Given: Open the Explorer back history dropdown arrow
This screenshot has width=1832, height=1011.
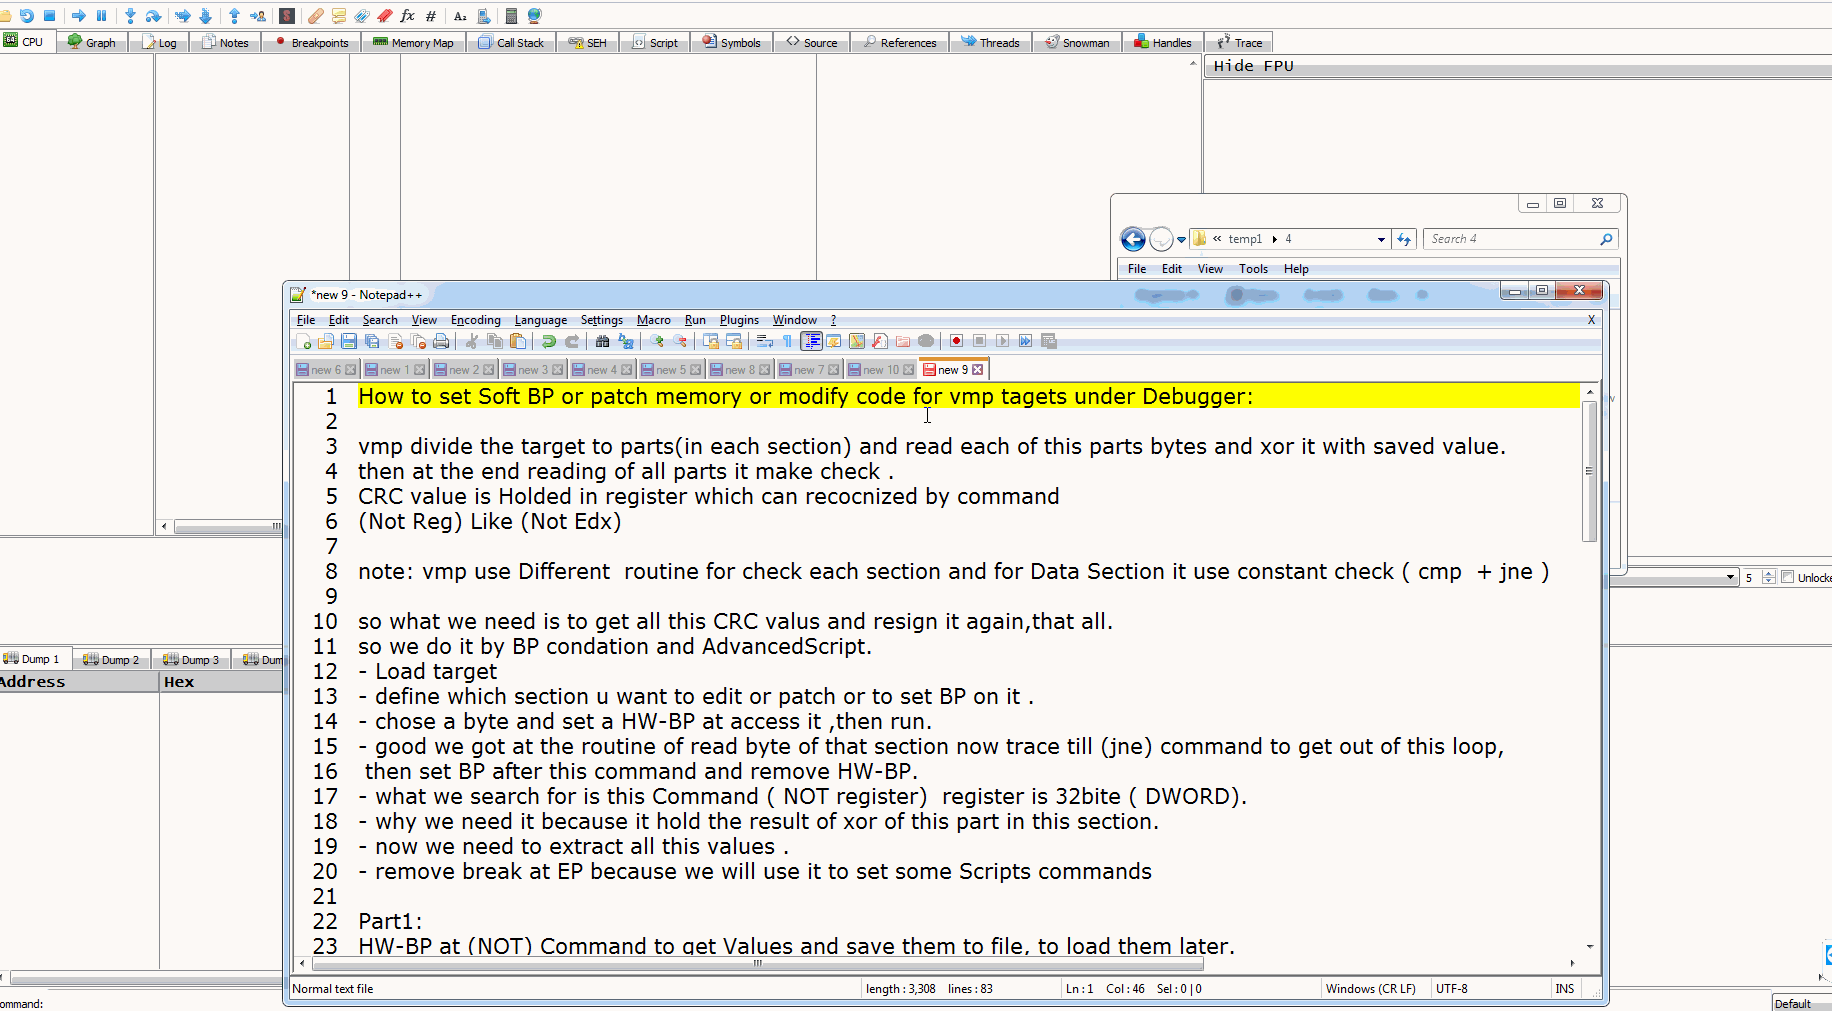Looking at the screenshot, I should click(1181, 239).
